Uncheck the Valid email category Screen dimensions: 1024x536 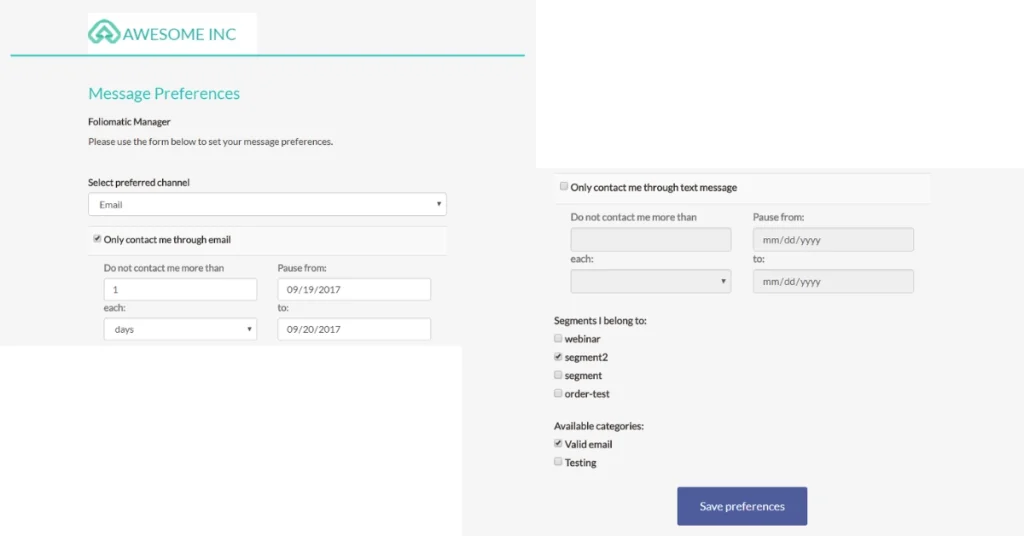[x=558, y=443]
